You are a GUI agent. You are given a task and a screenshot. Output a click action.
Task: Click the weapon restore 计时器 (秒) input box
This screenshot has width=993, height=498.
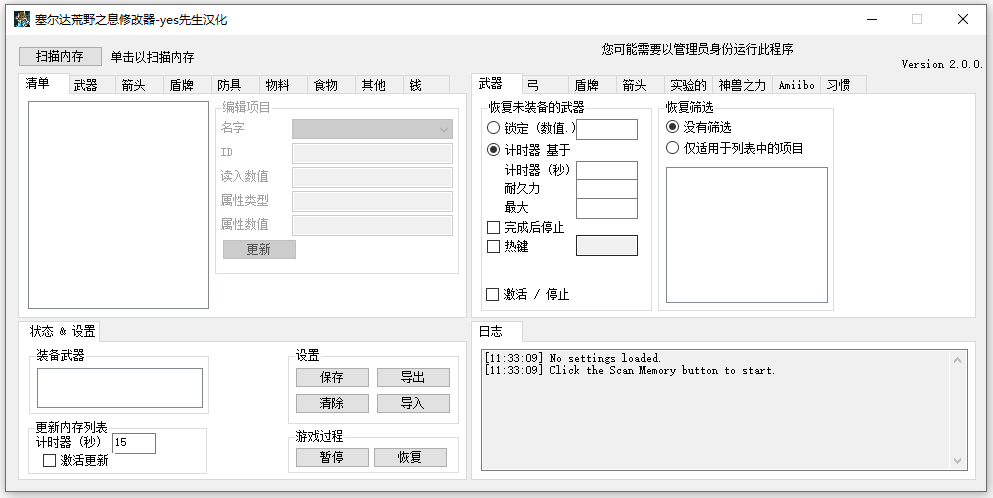[607, 170]
